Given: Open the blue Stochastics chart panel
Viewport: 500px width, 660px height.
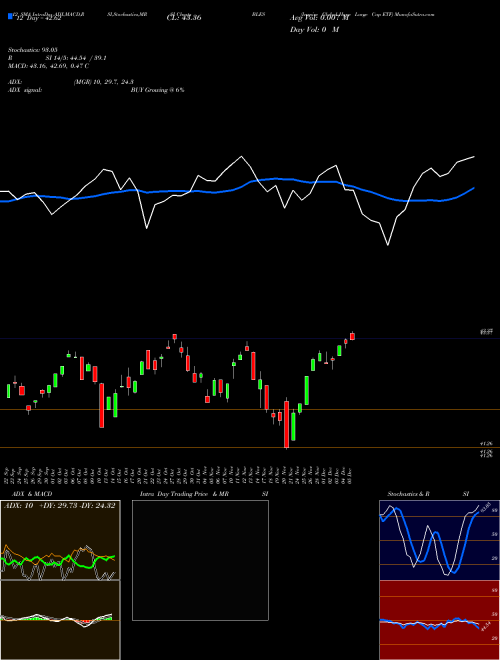Looking at the screenshot, I should [x=439, y=540].
